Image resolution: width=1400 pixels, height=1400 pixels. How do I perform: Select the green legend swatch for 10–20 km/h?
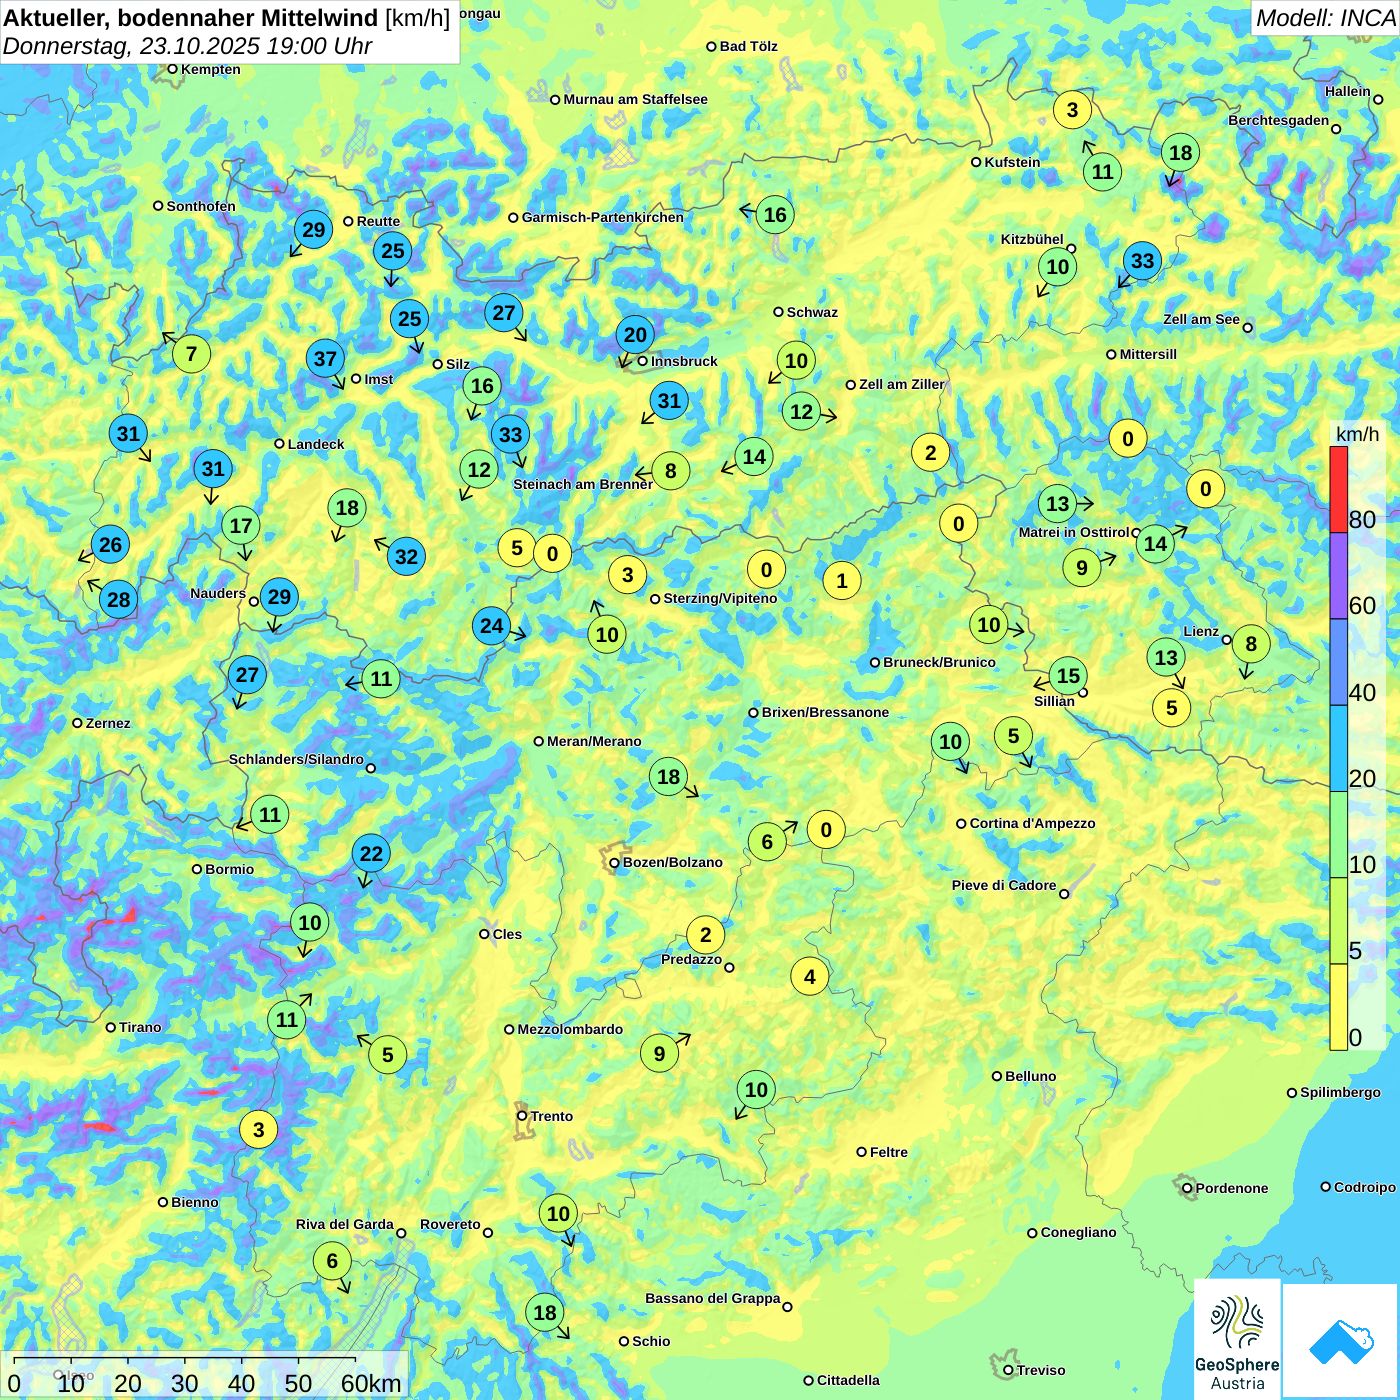tap(1339, 835)
